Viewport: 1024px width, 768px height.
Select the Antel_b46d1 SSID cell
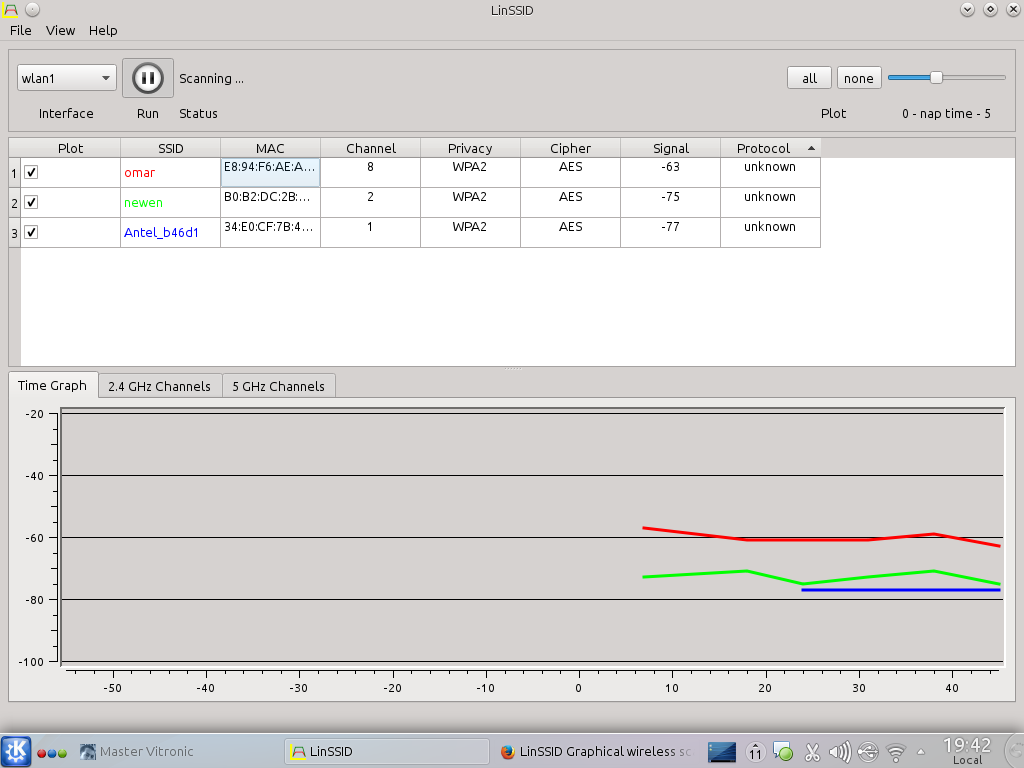(x=170, y=232)
